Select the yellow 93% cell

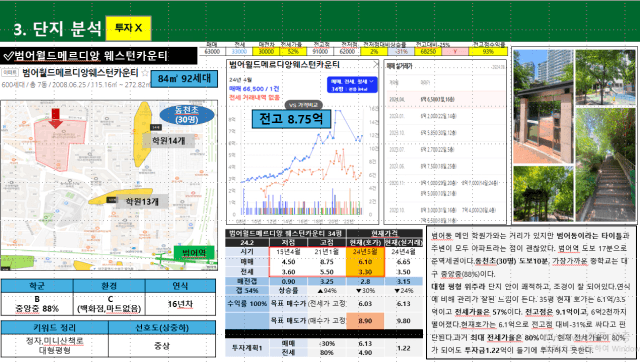pos(488,51)
